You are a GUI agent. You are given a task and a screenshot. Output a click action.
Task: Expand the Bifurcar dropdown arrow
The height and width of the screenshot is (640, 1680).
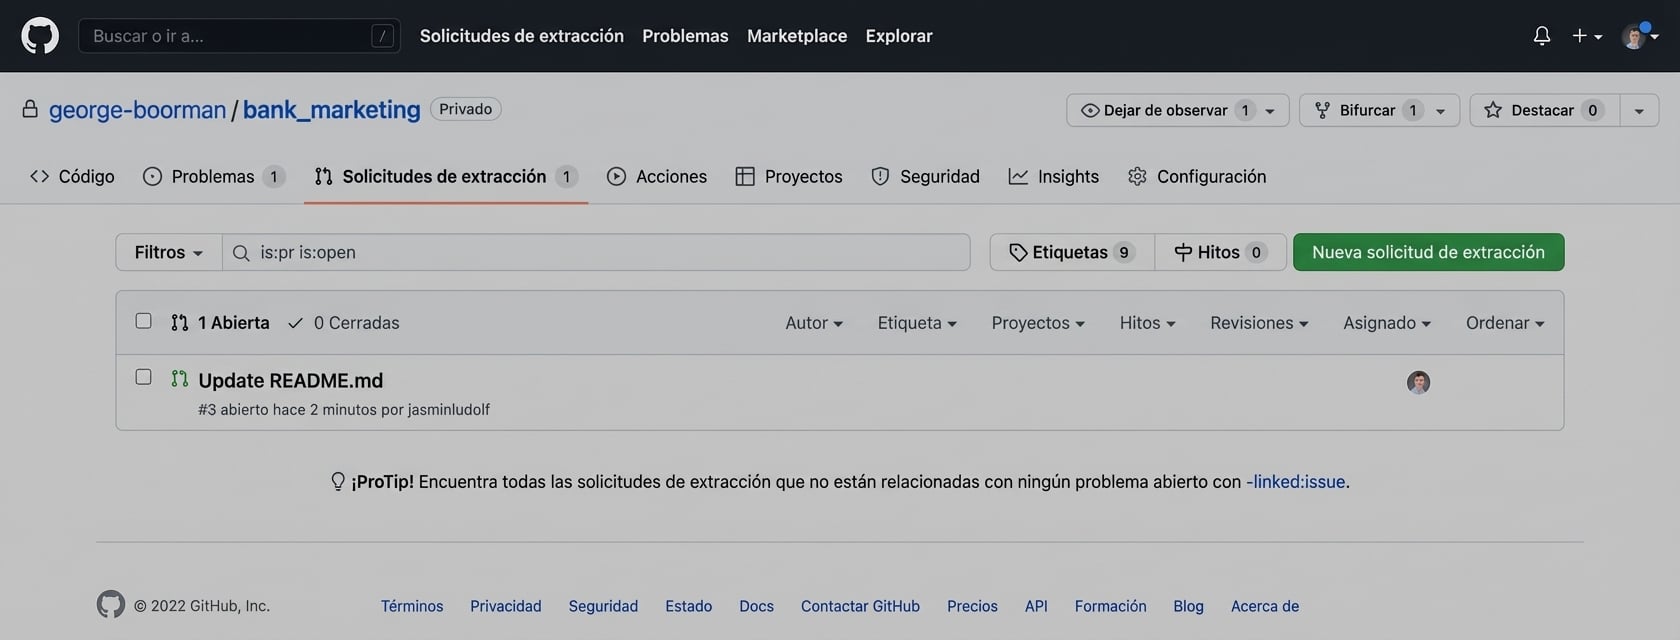click(1441, 110)
